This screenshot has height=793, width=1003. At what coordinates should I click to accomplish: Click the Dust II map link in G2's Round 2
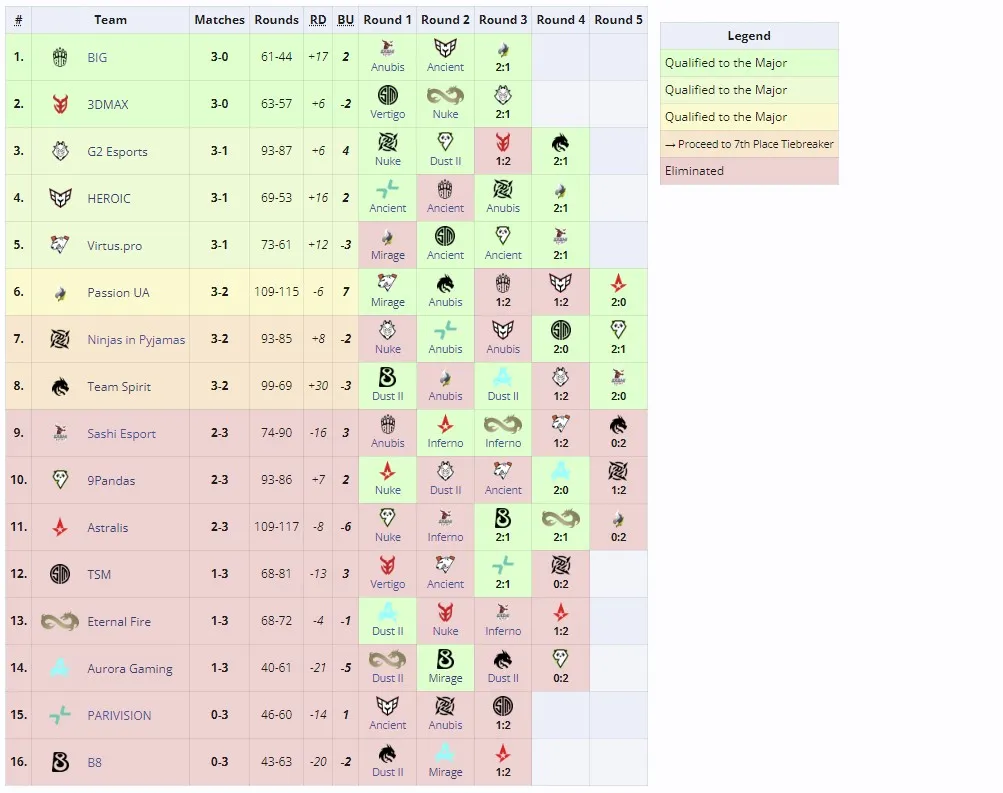point(445,161)
